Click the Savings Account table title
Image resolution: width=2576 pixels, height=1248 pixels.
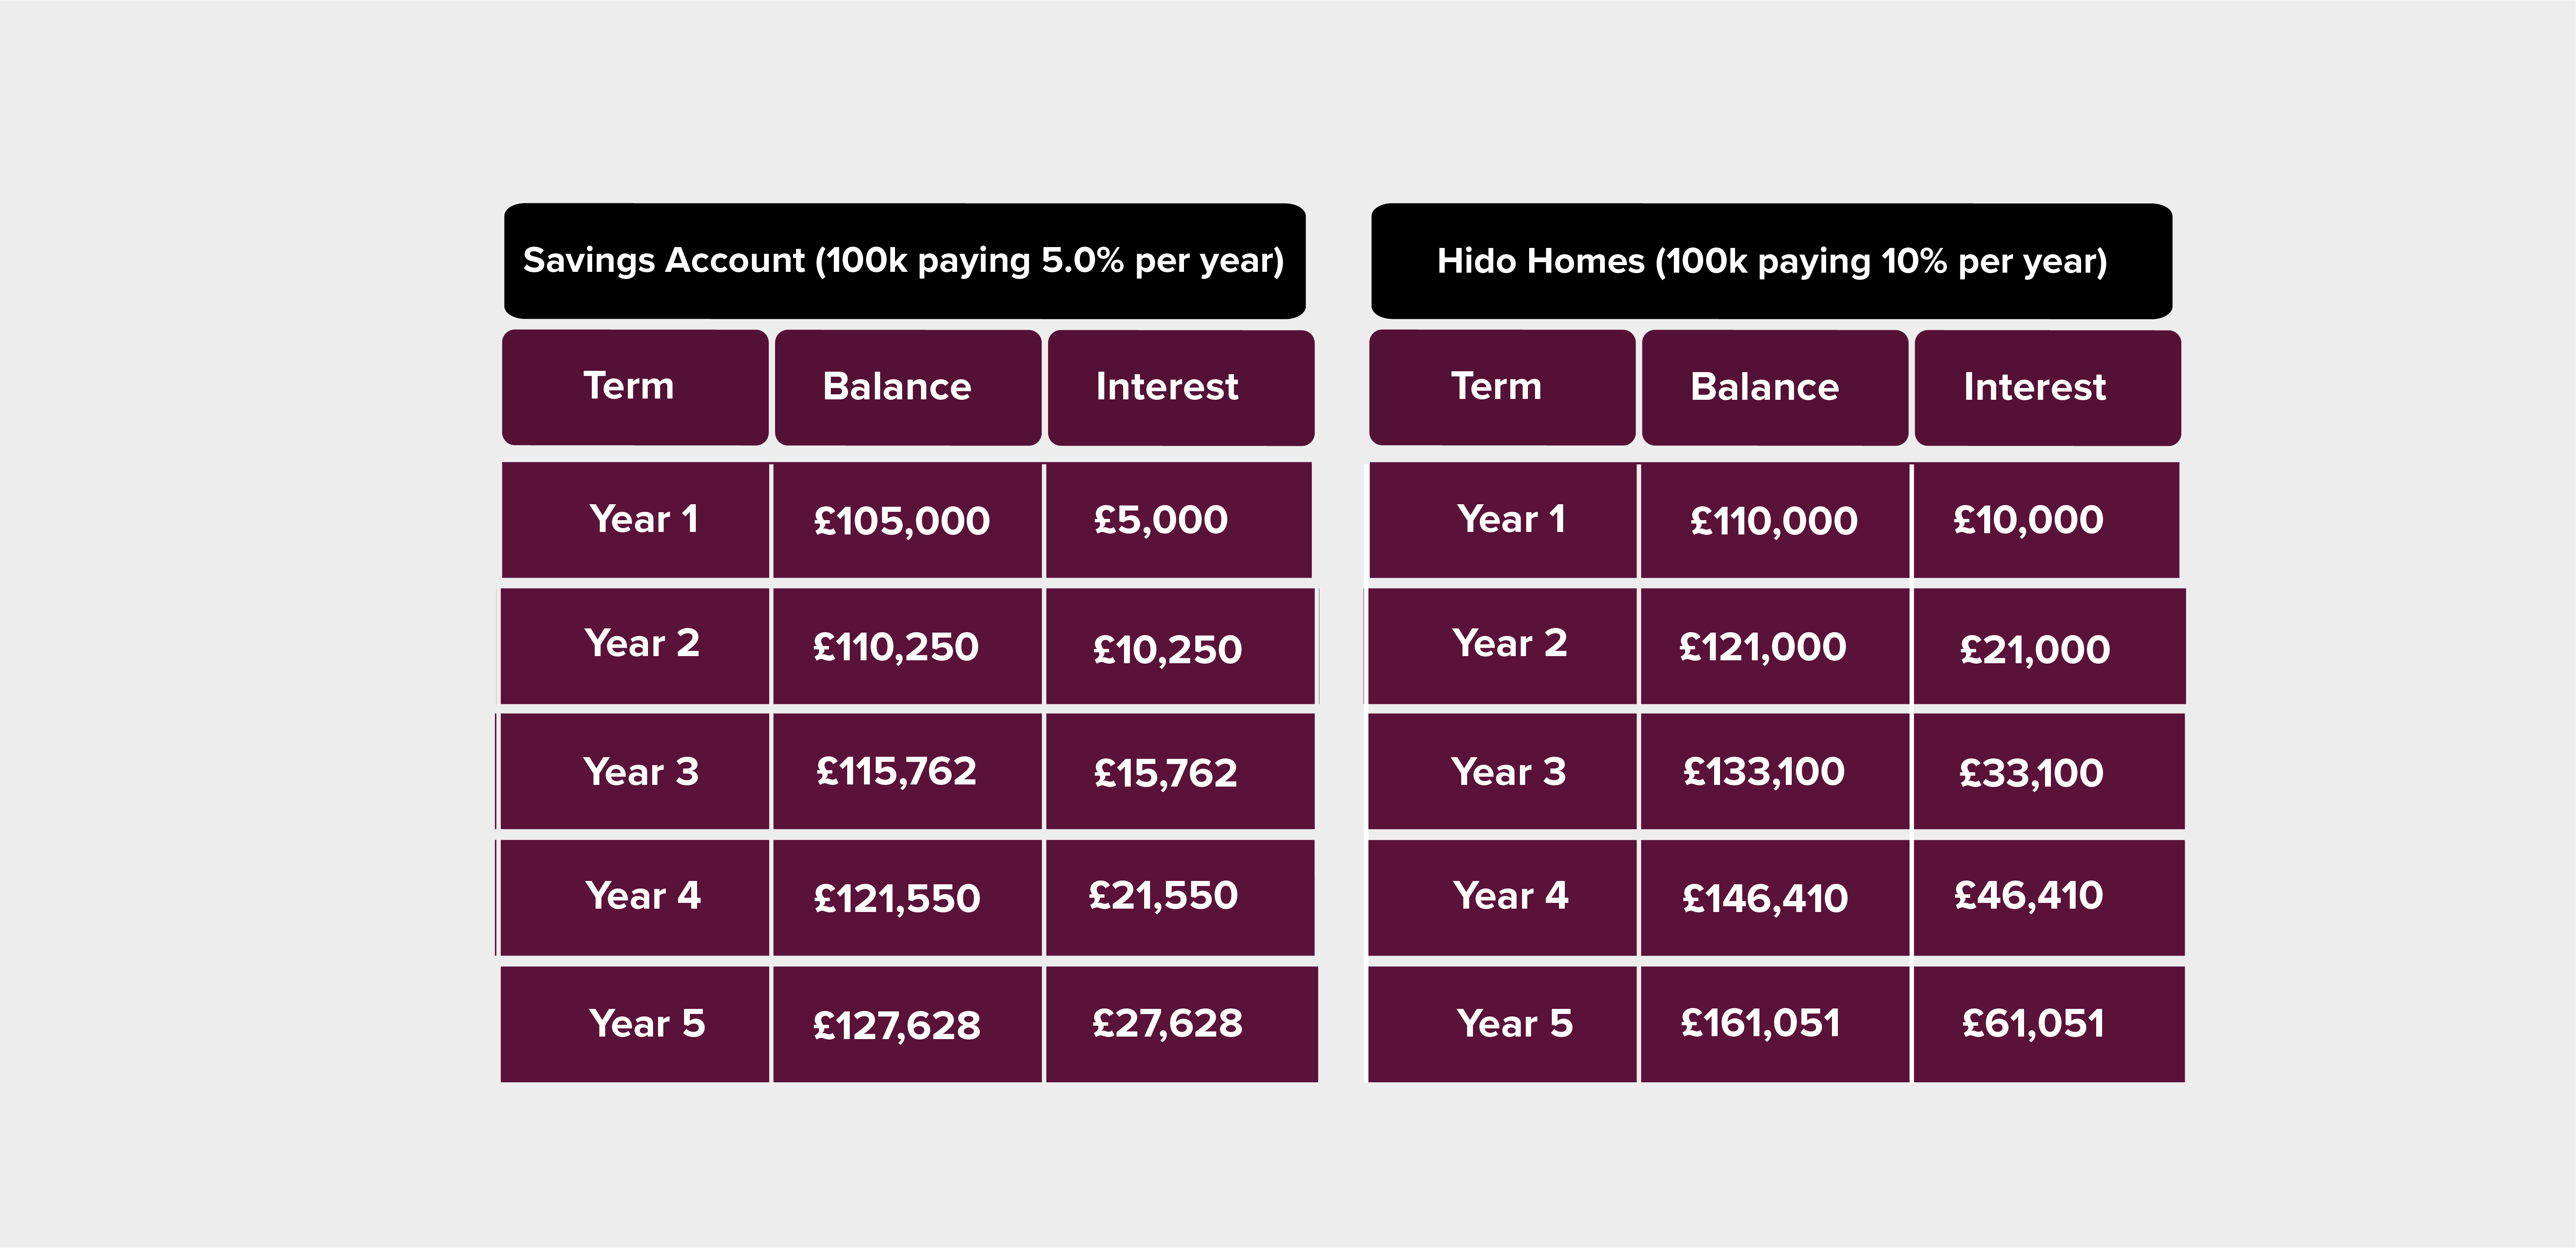click(x=904, y=261)
